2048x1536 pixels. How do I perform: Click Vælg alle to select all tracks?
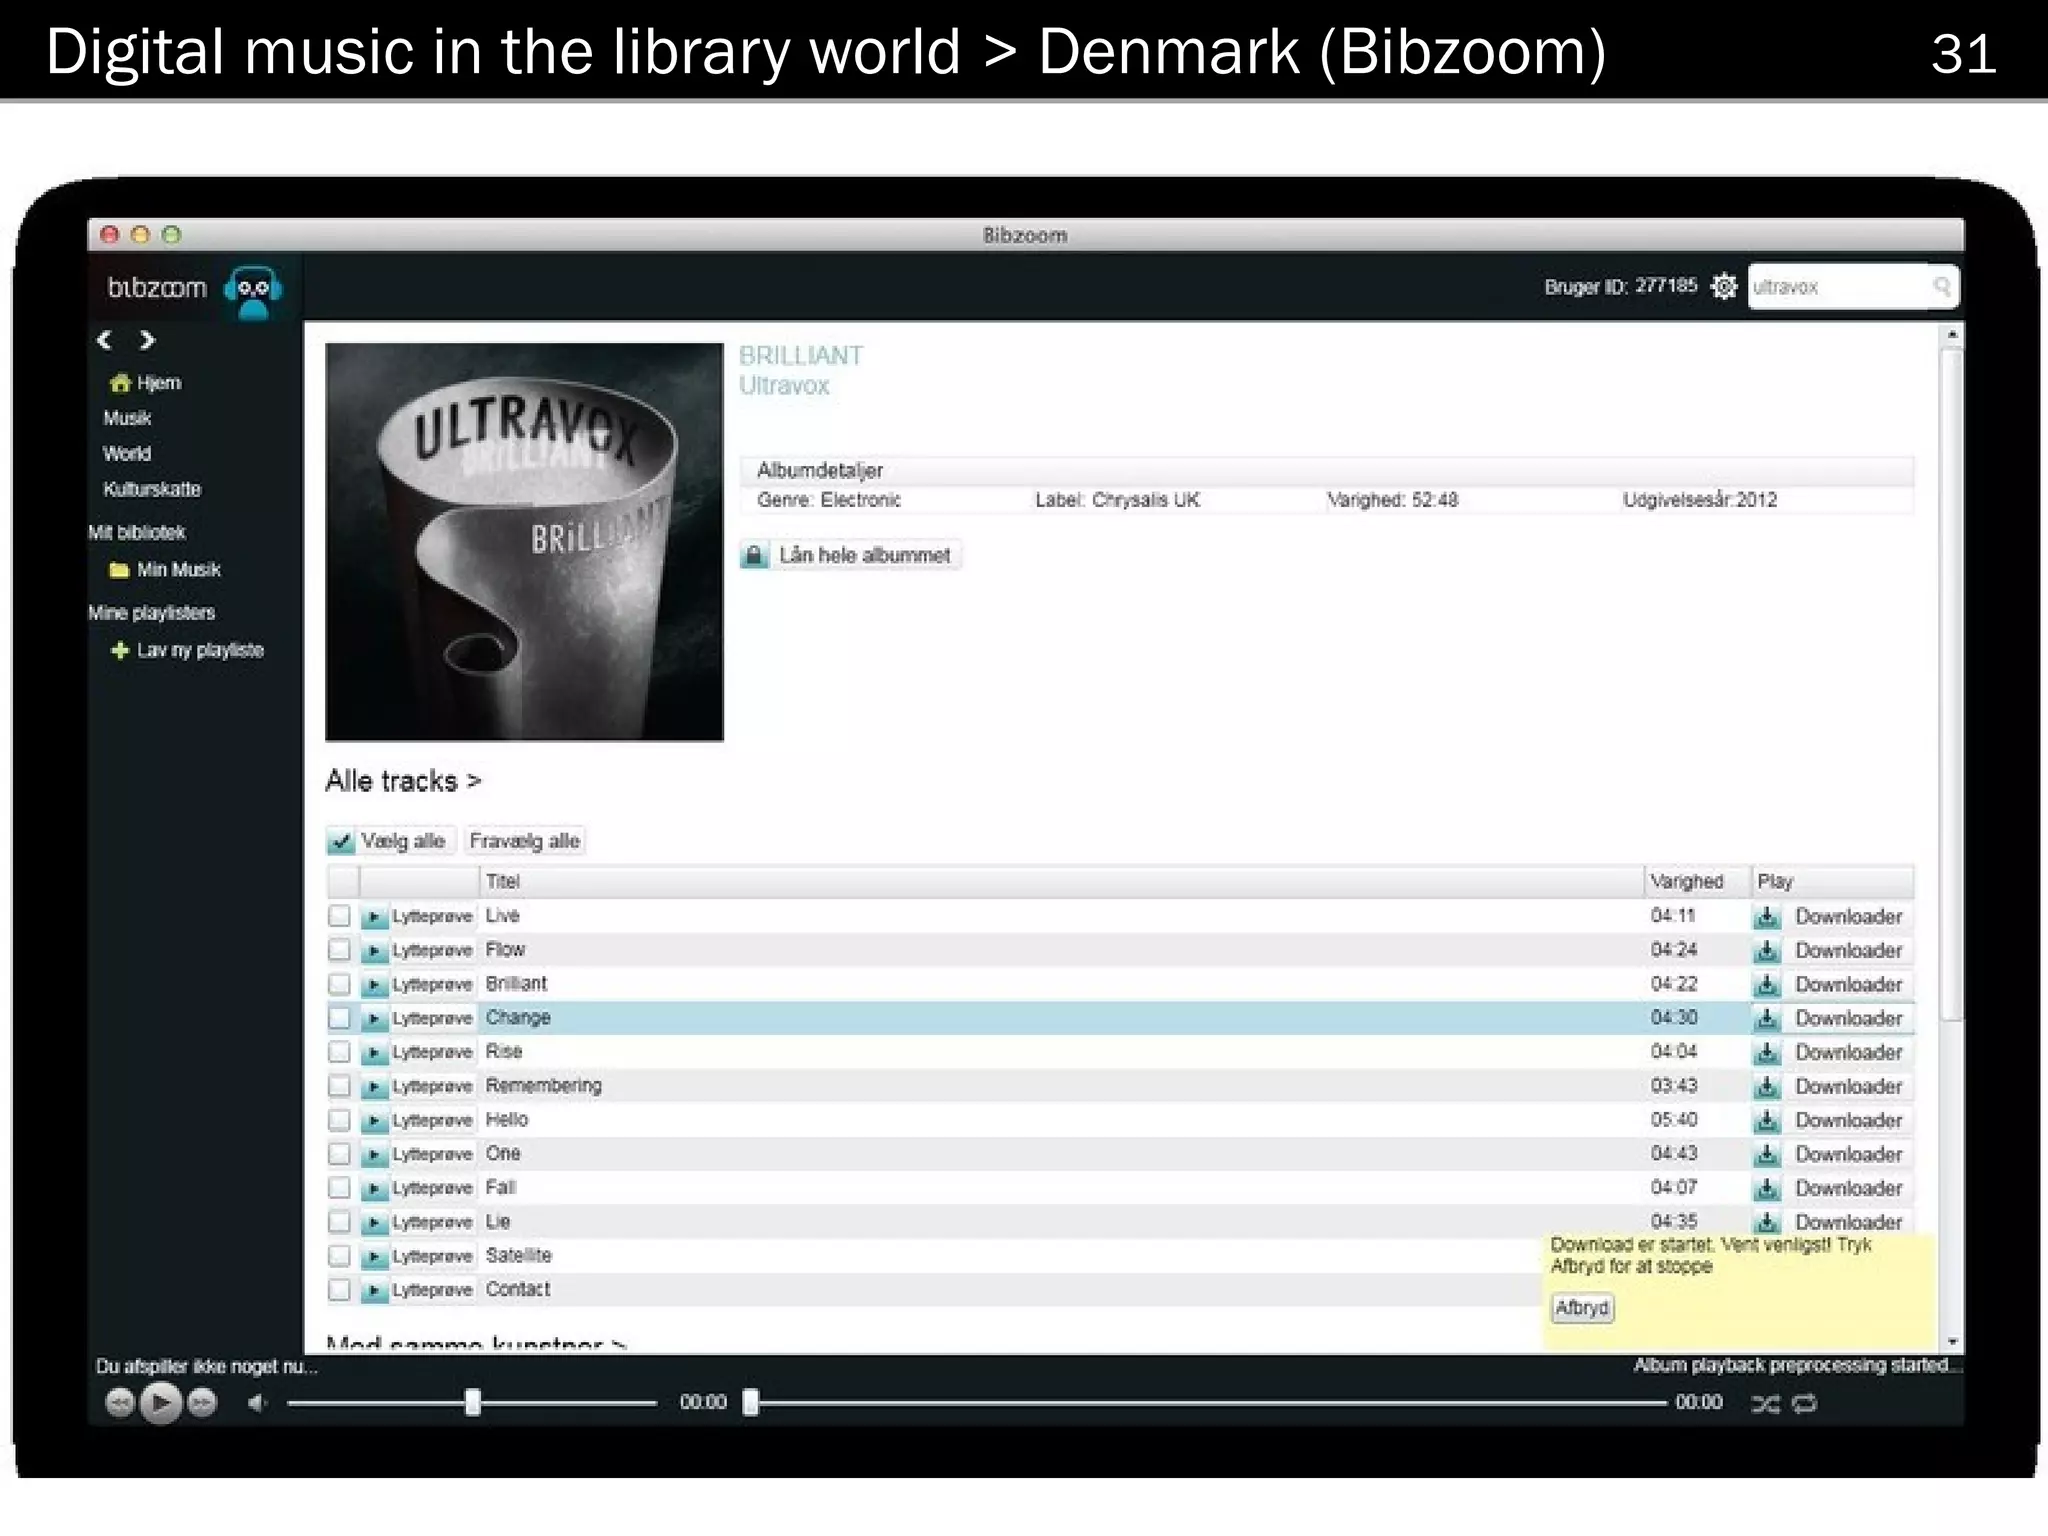pos(391,841)
